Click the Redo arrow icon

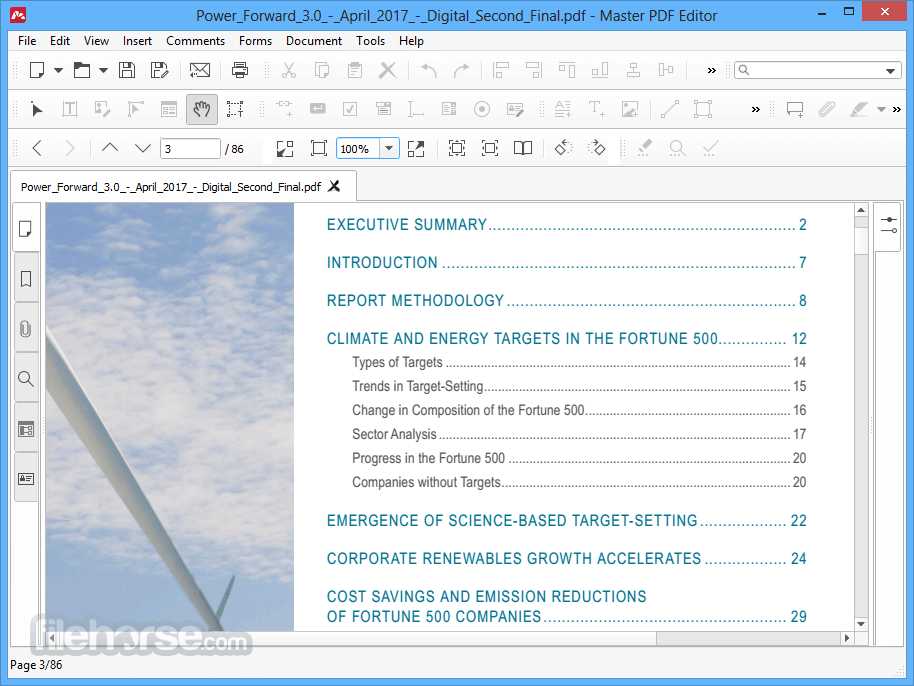click(x=461, y=71)
